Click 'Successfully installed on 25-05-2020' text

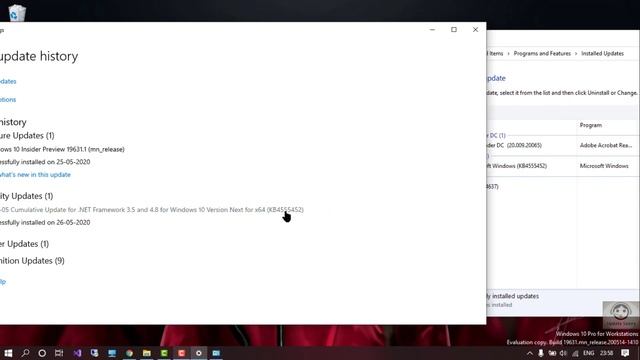pos(45,162)
